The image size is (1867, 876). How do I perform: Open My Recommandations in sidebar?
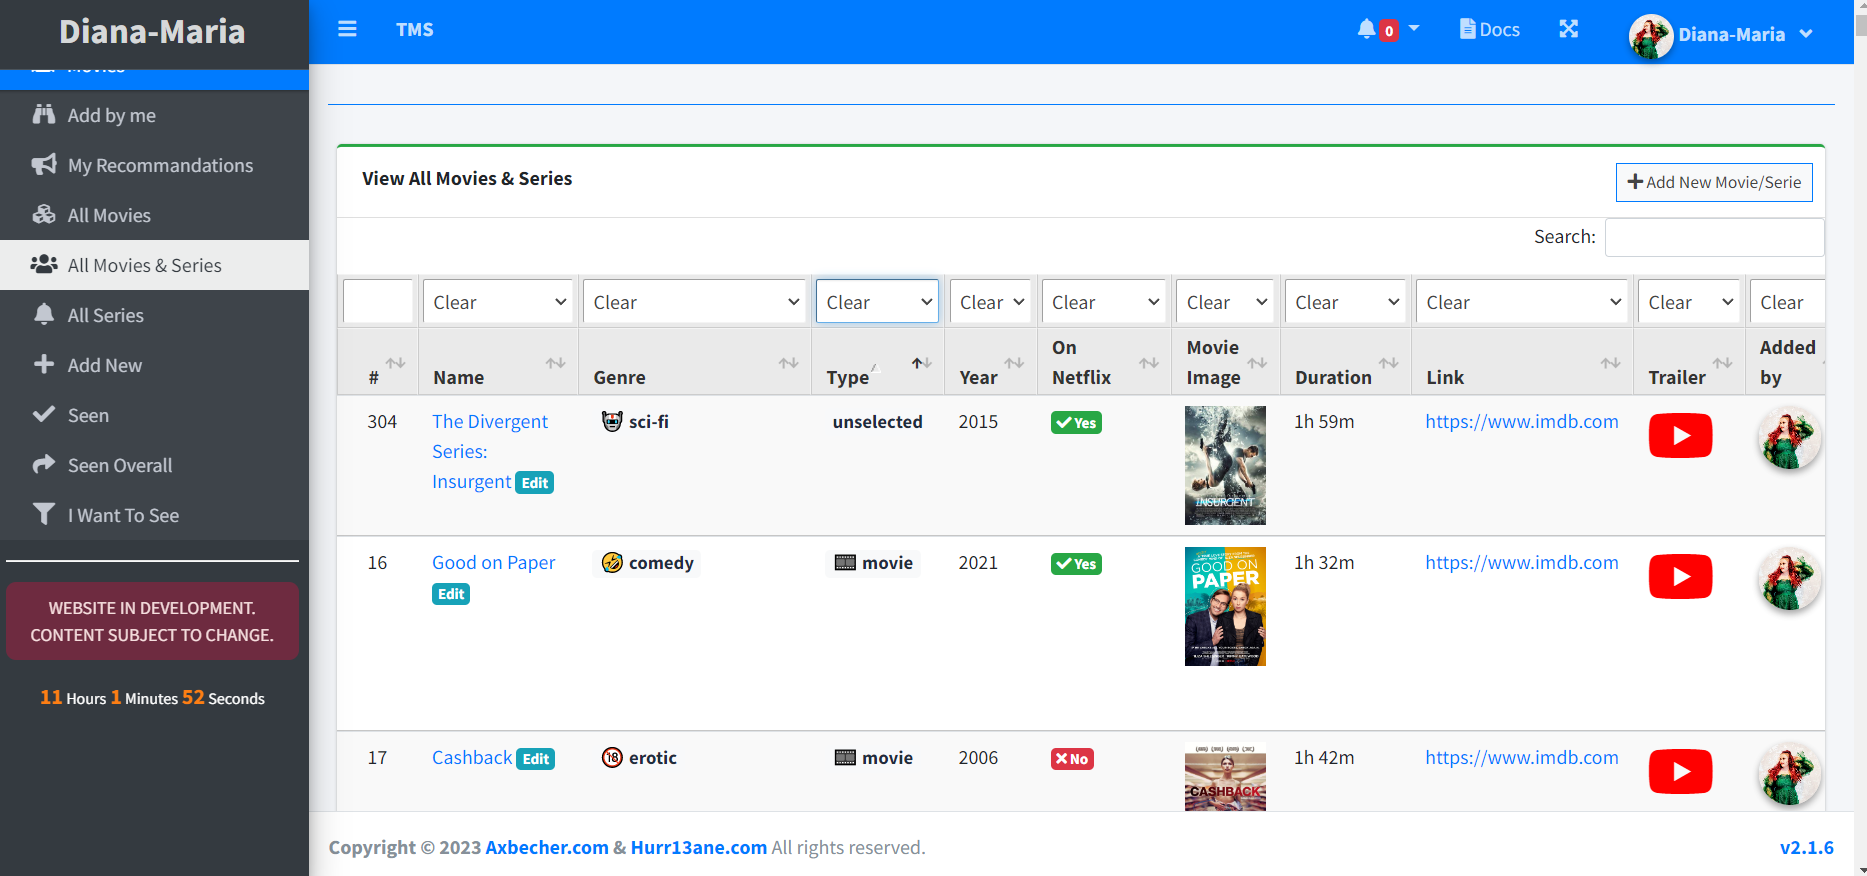(x=160, y=165)
